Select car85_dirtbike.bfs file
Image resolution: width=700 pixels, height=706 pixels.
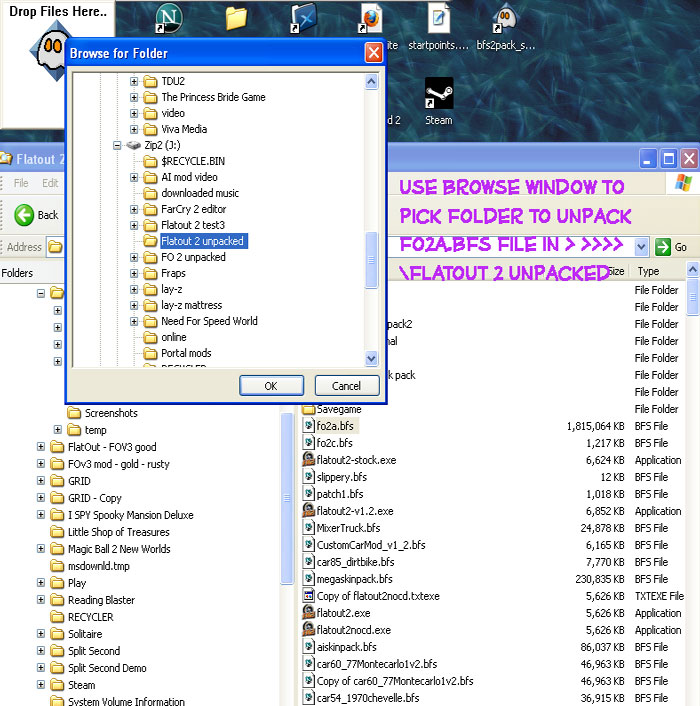click(x=355, y=562)
